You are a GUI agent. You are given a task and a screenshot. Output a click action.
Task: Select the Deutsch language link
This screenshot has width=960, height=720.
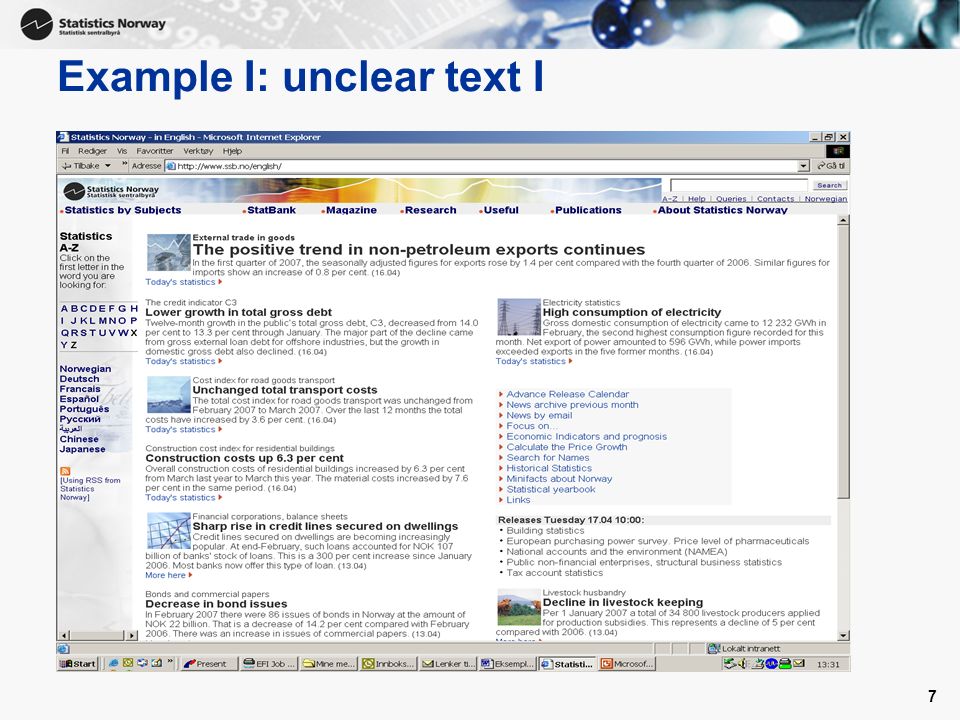80,379
